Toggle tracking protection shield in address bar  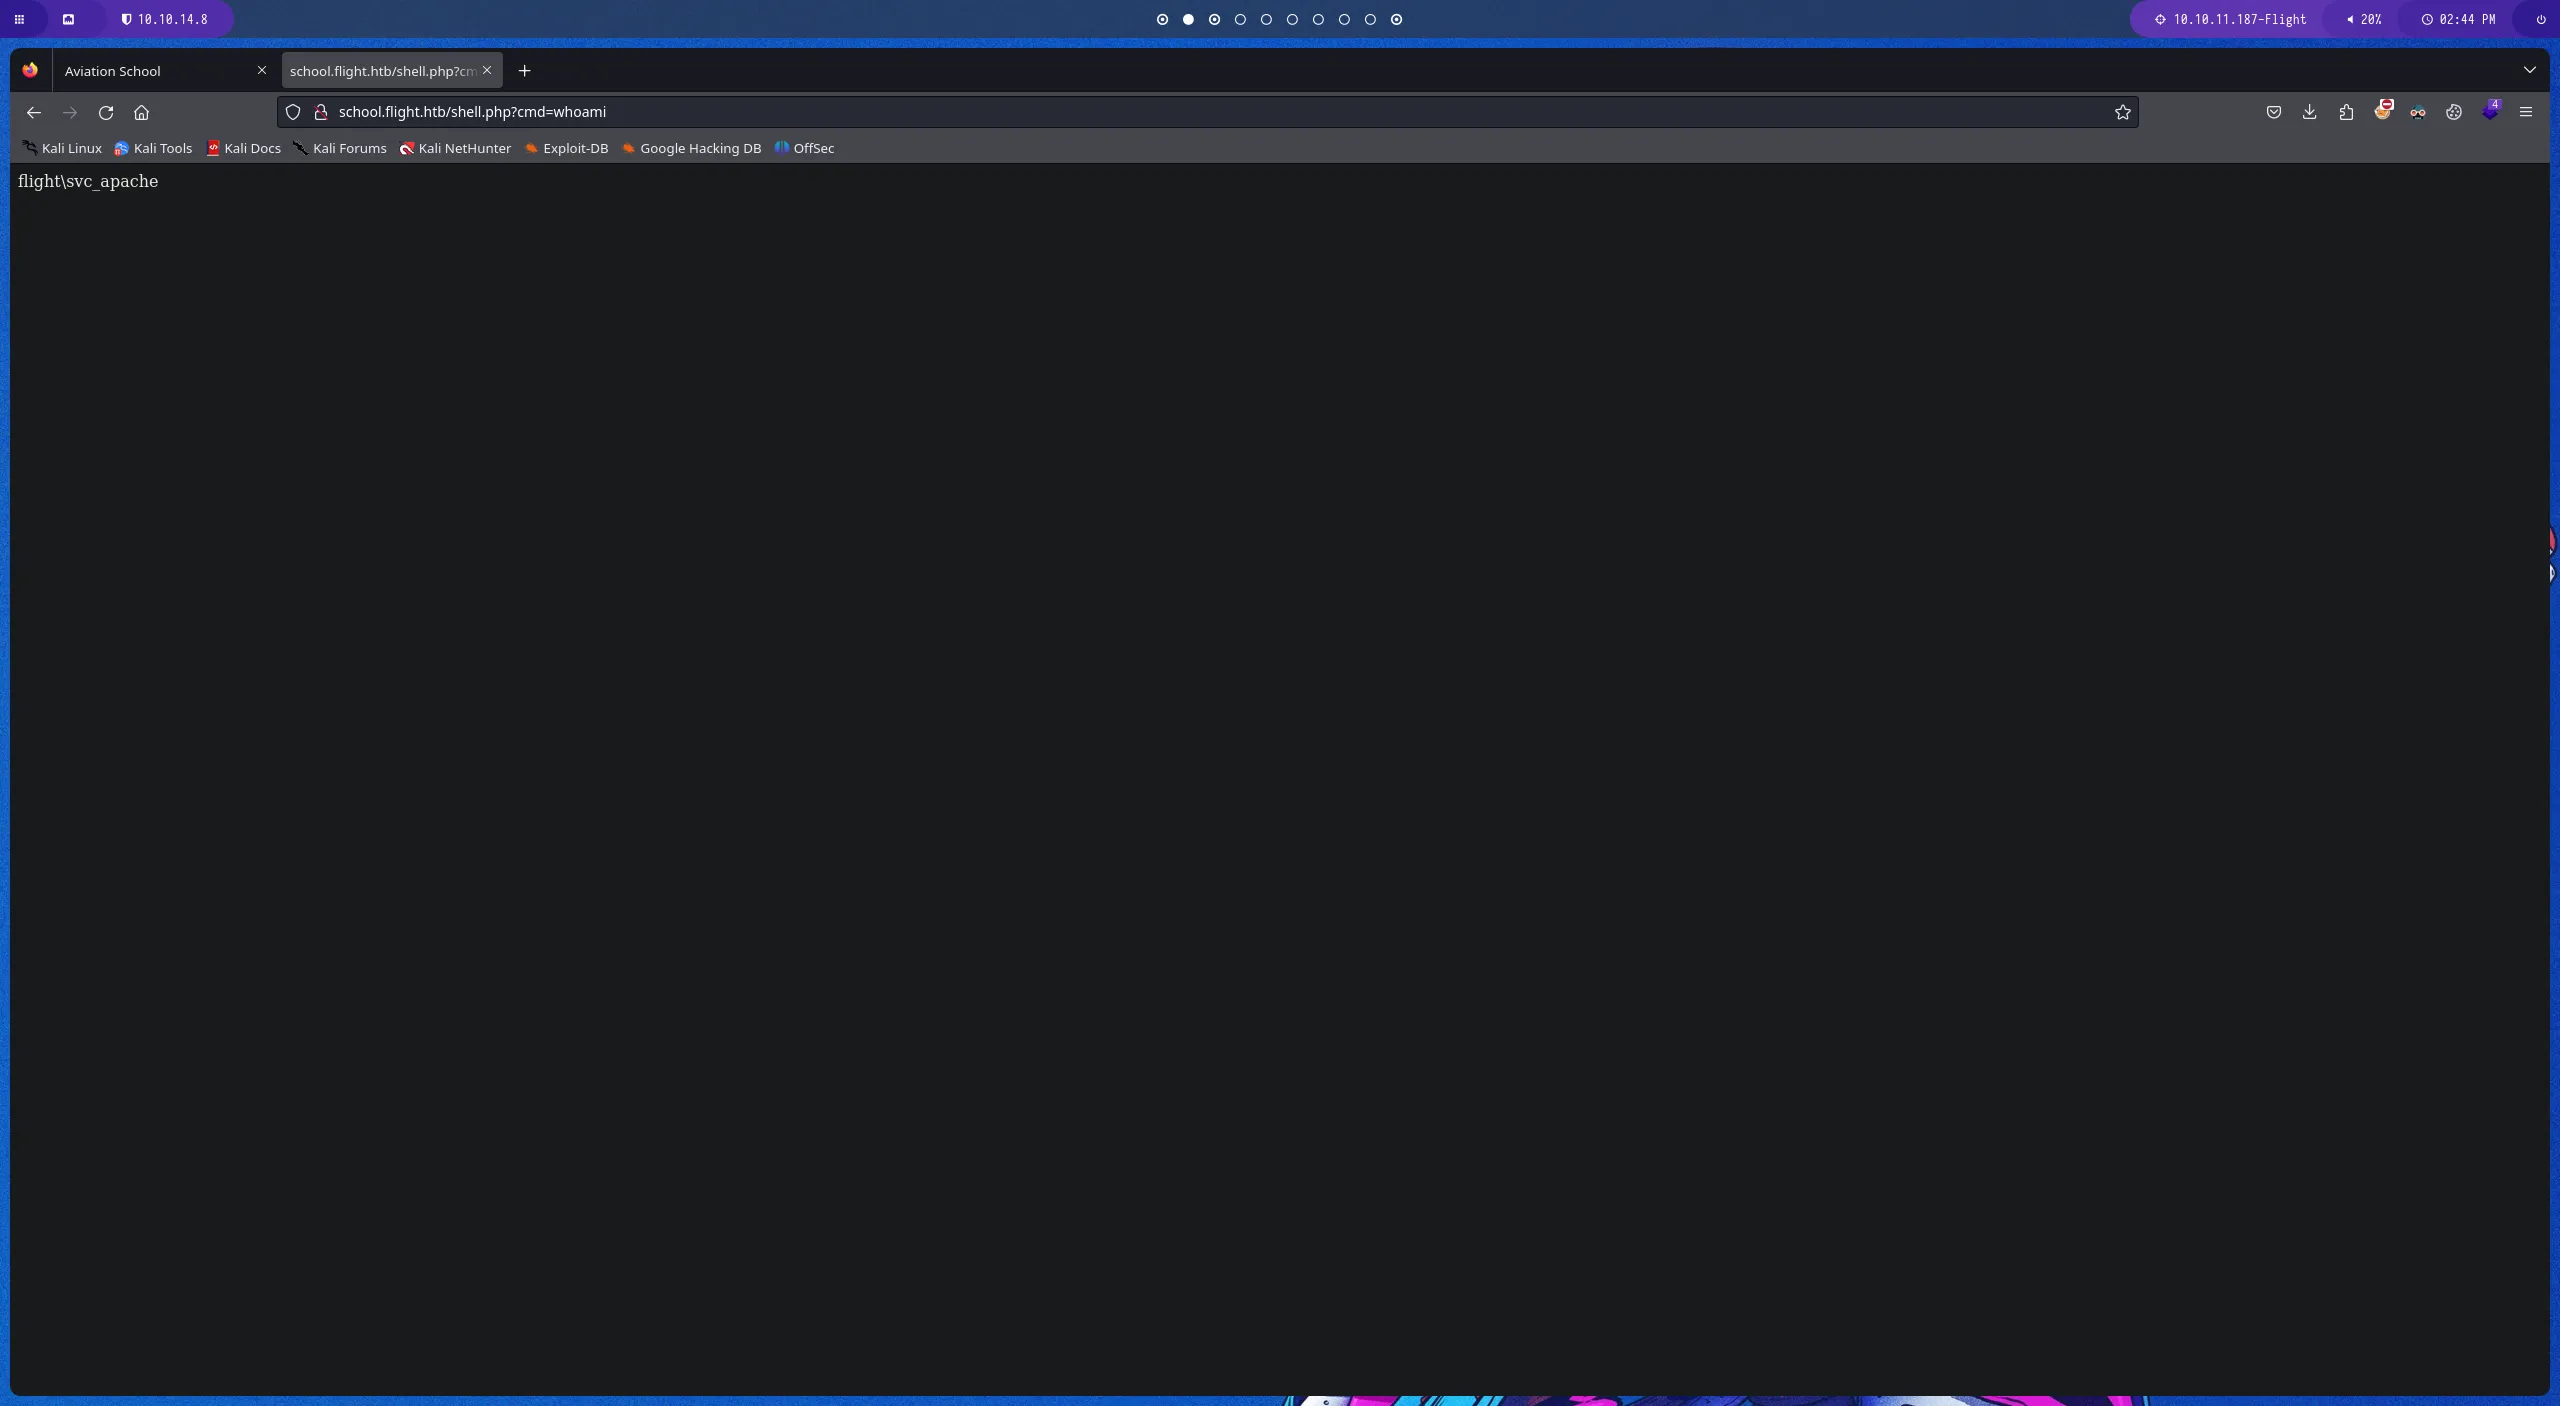pos(292,112)
